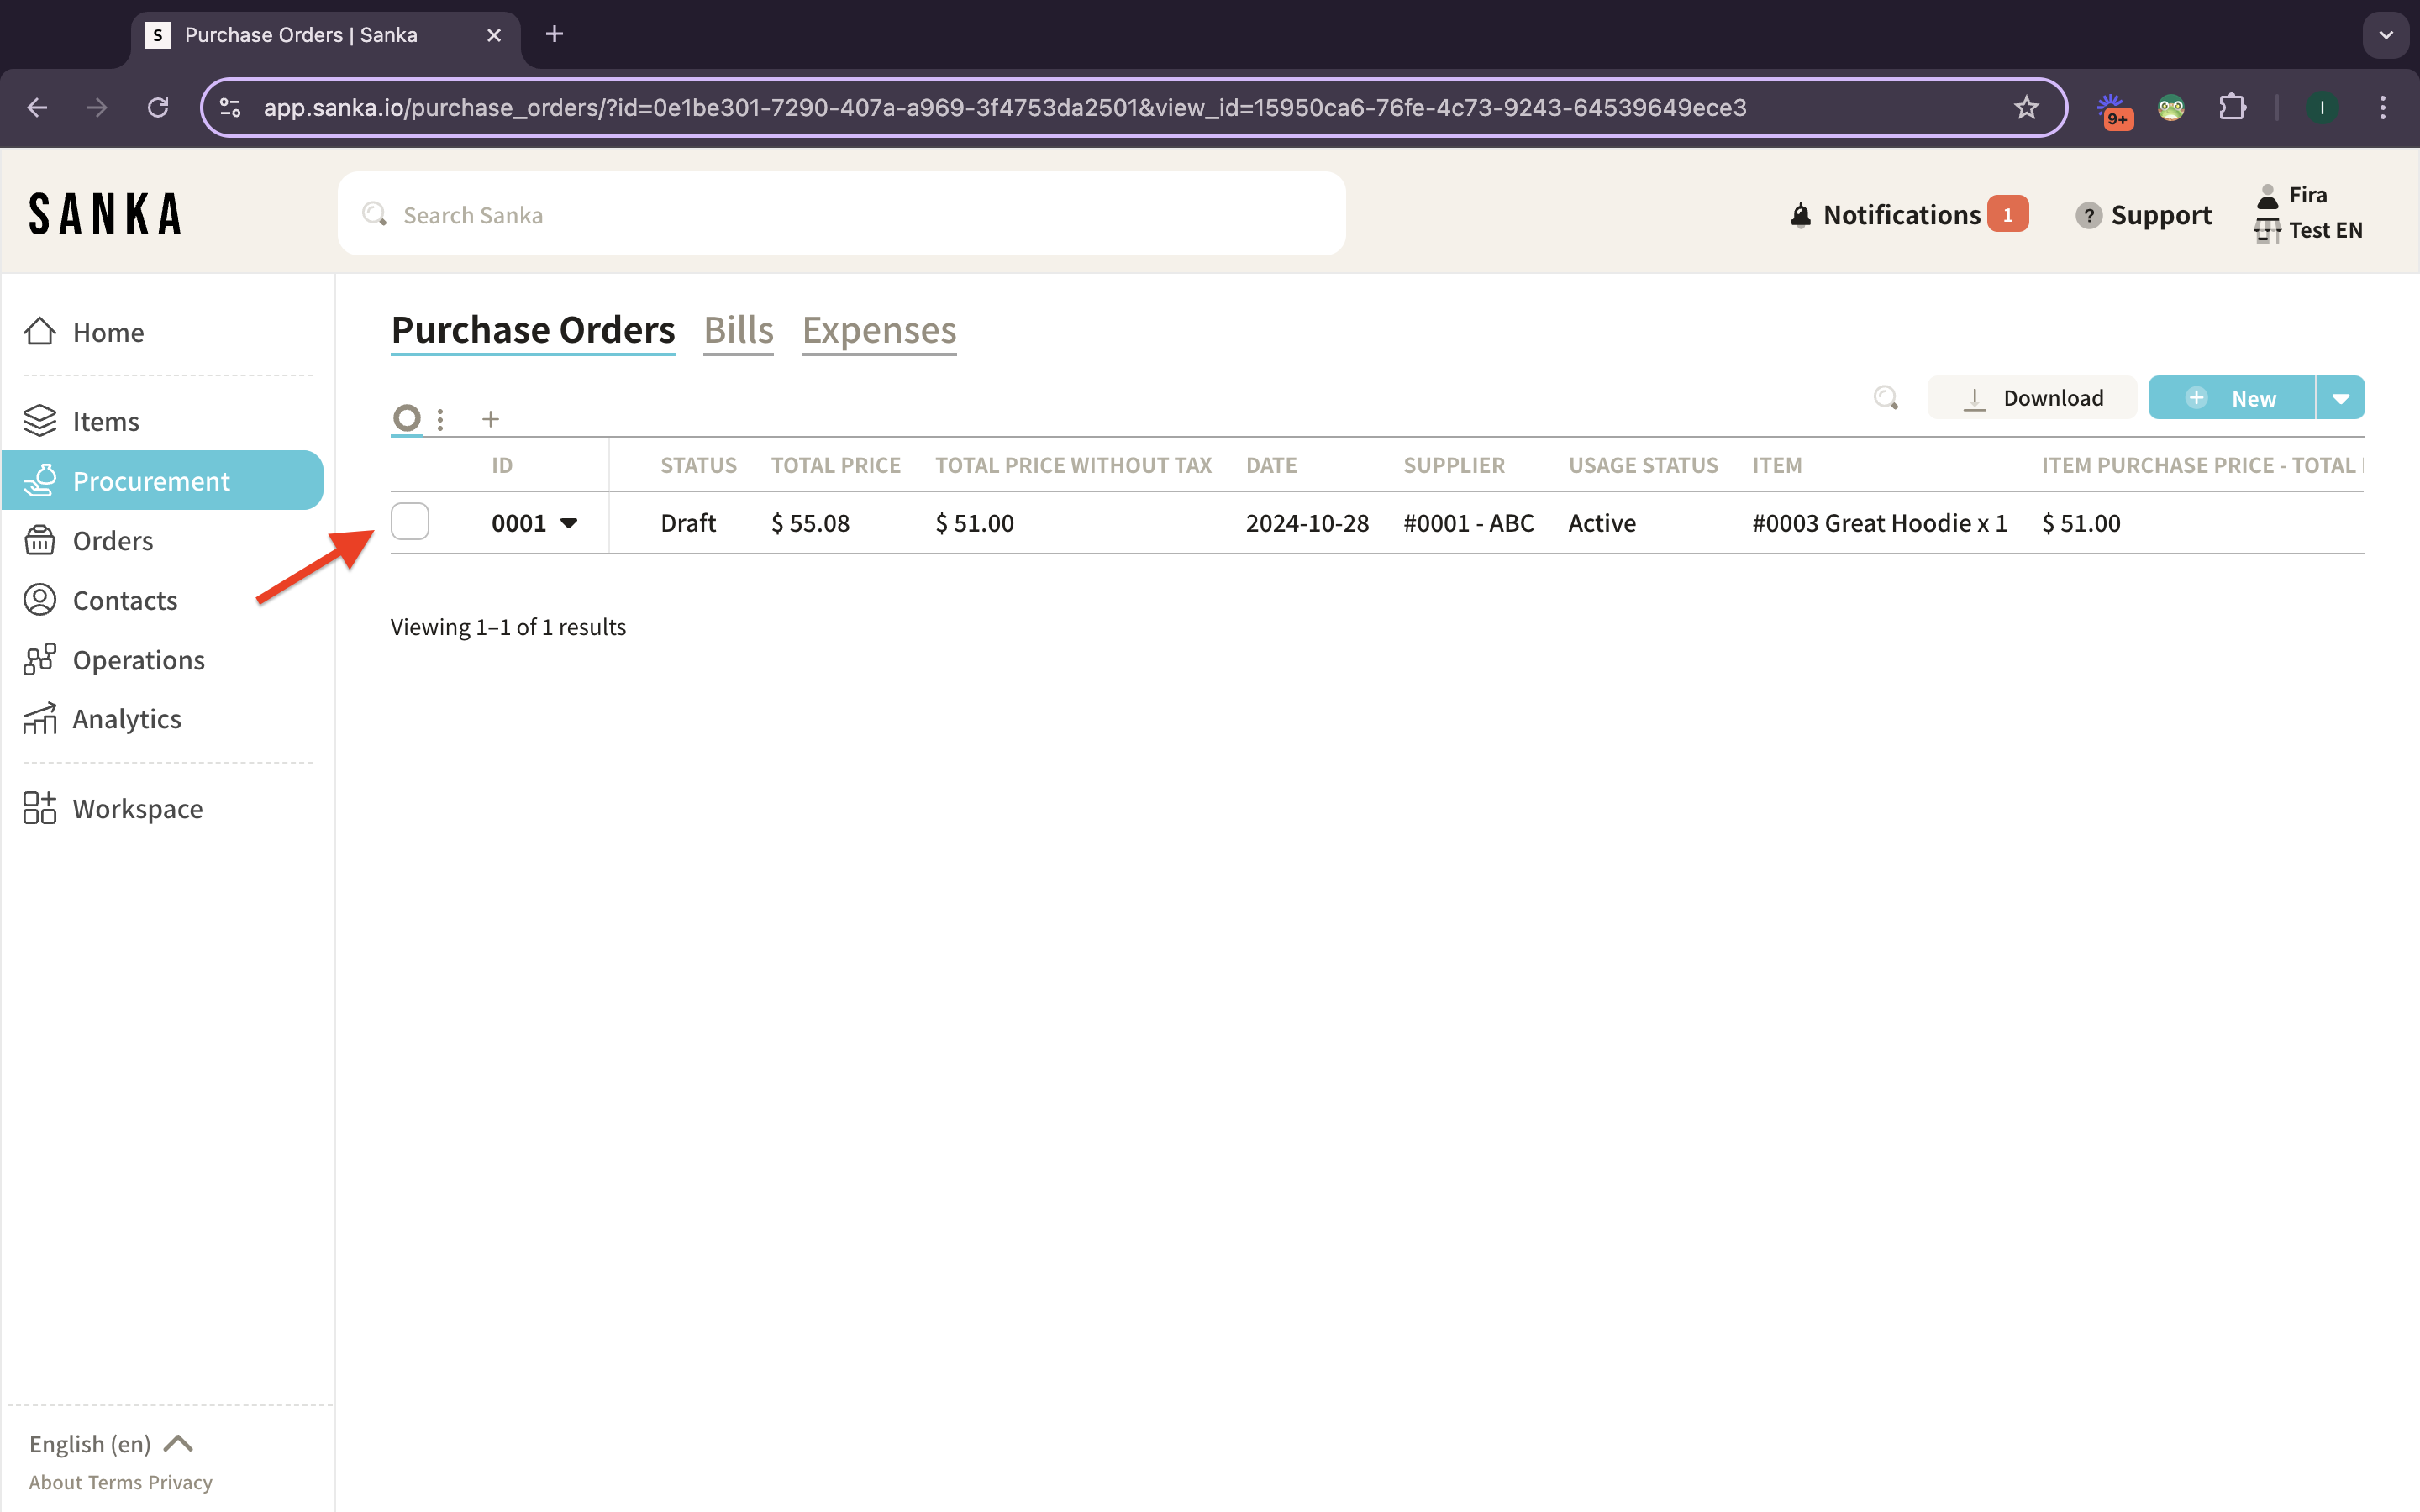Click the Home icon in sidebar

coord(40,331)
